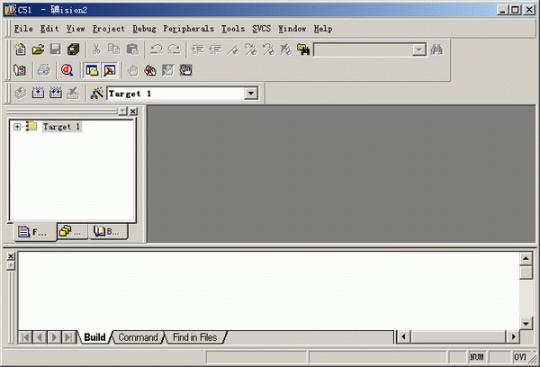This screenshot has height=367, width=540.
Task: Click the binoculars Find icon
Action: click(436, 50)
